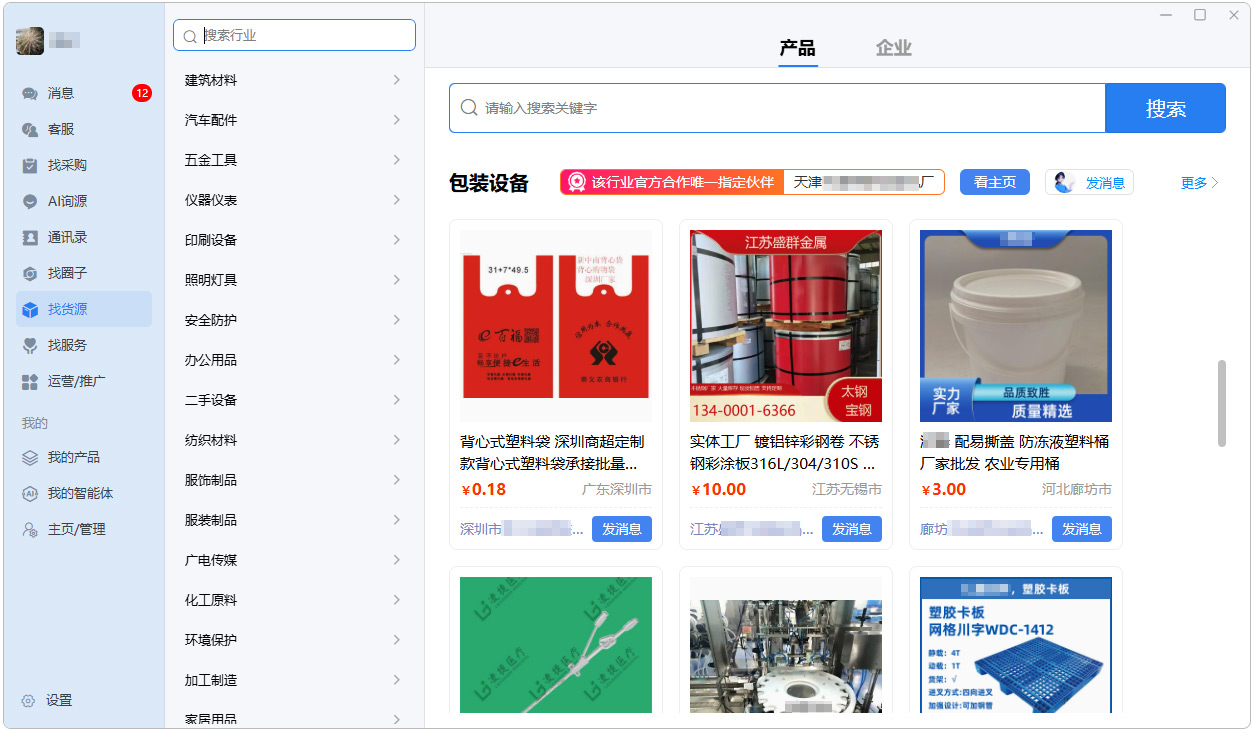Viewport: 1253px width, 732px height.
Task: Expand the 汽车配件 category chevron
Action: [x=397, y=120]
